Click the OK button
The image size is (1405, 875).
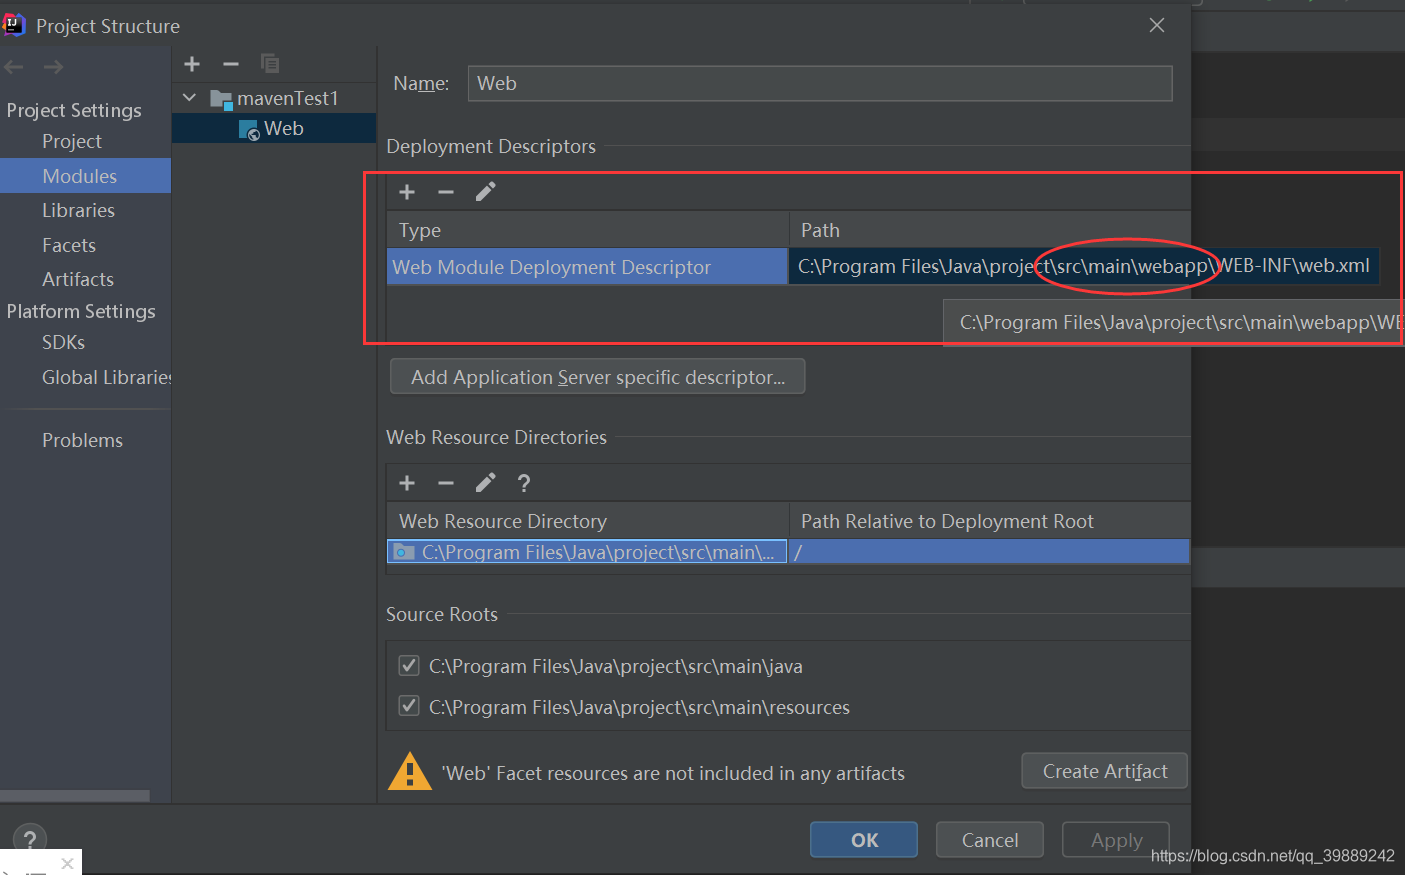pyautogui.click(x=864, y=840)
